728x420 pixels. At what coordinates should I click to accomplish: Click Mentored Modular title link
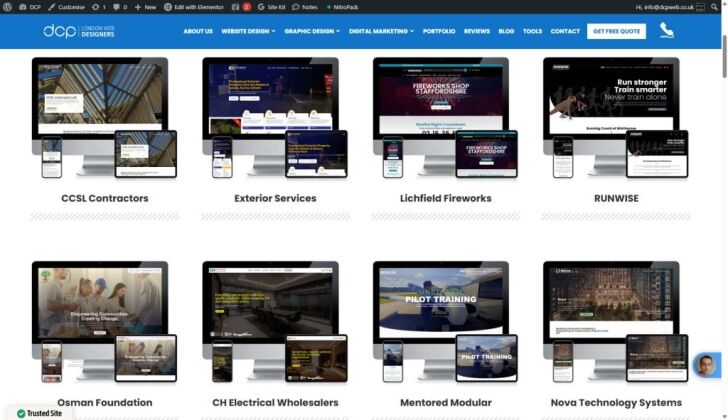pyautogui.click(x=446, y=402)
